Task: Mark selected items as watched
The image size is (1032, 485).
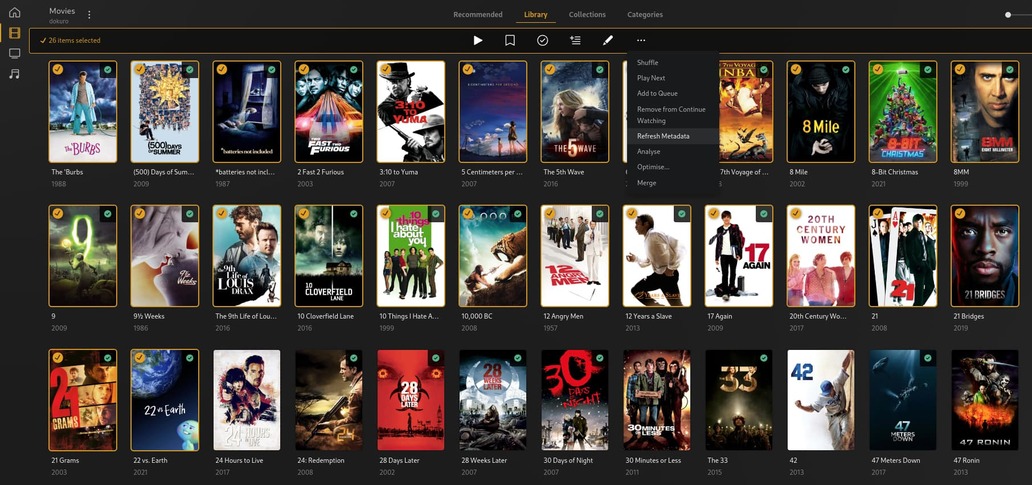Action: pyautogui.click(x=542, y=41)
